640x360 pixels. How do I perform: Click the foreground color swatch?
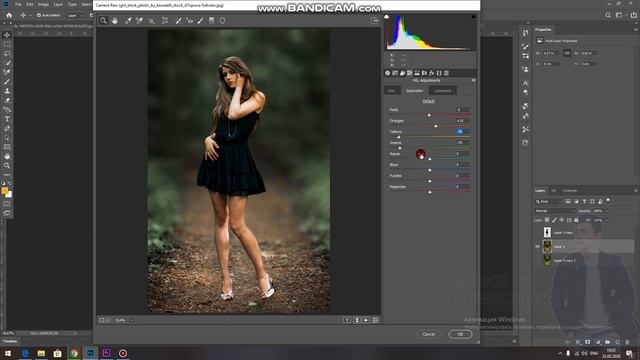click(5, 191)
